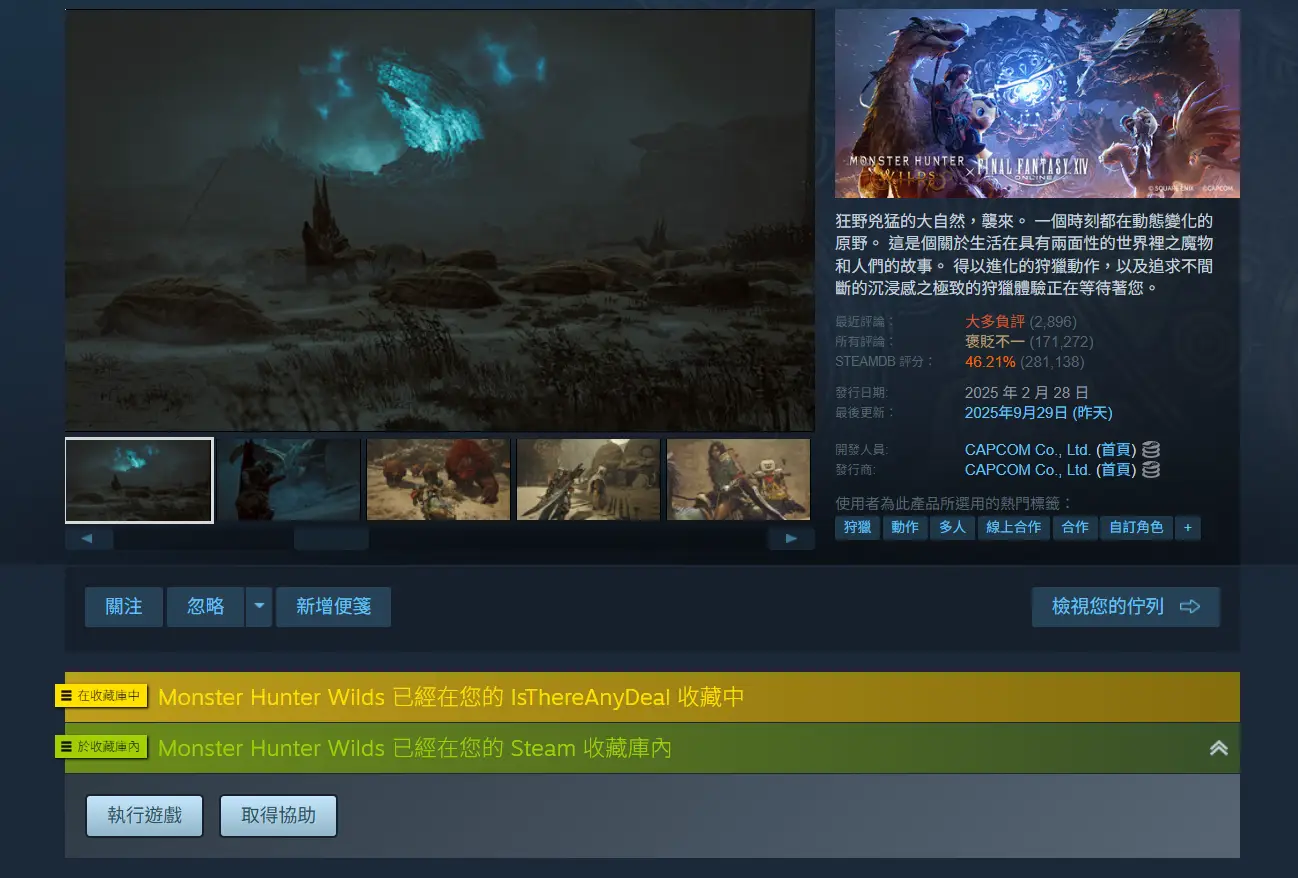The height and width of the screenshot is (878, 1298).
Task: Click the Monster Hunter x Final Fantasy XIV header image
Action: tap(1037, 103)
